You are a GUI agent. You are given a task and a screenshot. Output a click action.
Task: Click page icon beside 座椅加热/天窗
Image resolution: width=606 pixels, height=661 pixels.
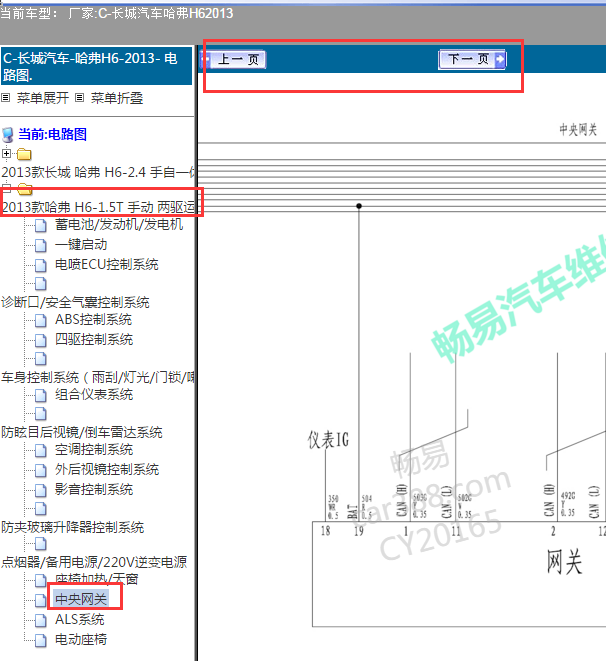click(40, 580)
